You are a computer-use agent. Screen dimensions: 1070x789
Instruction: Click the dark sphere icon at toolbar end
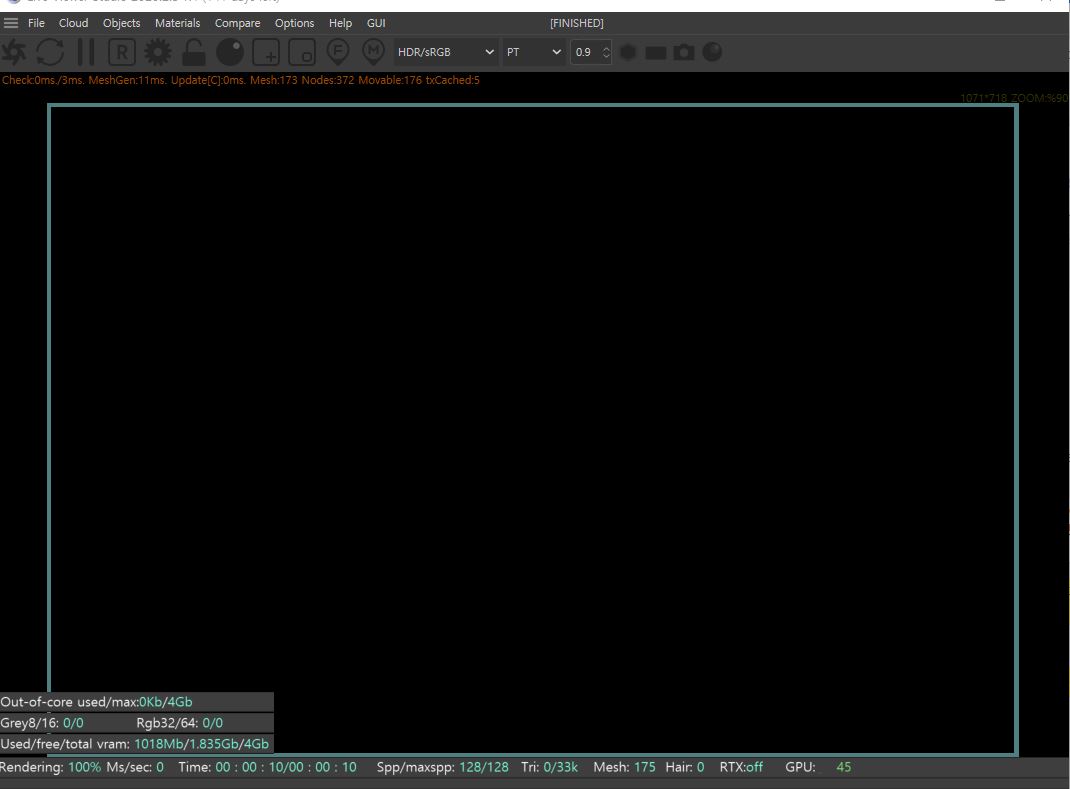[712, 53]
